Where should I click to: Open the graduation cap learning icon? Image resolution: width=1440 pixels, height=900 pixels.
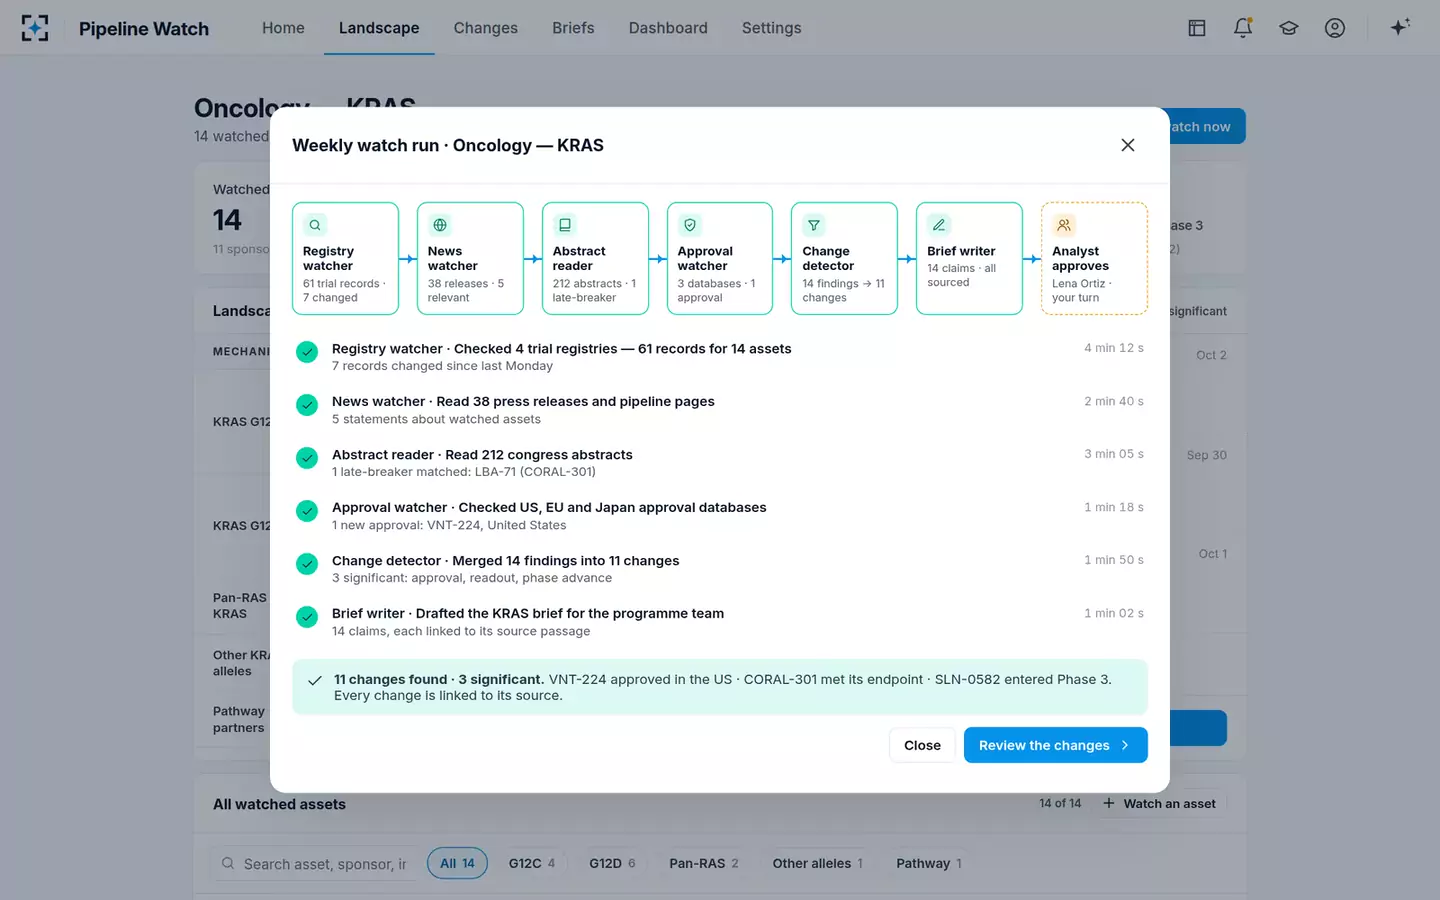pos(1289,28)
